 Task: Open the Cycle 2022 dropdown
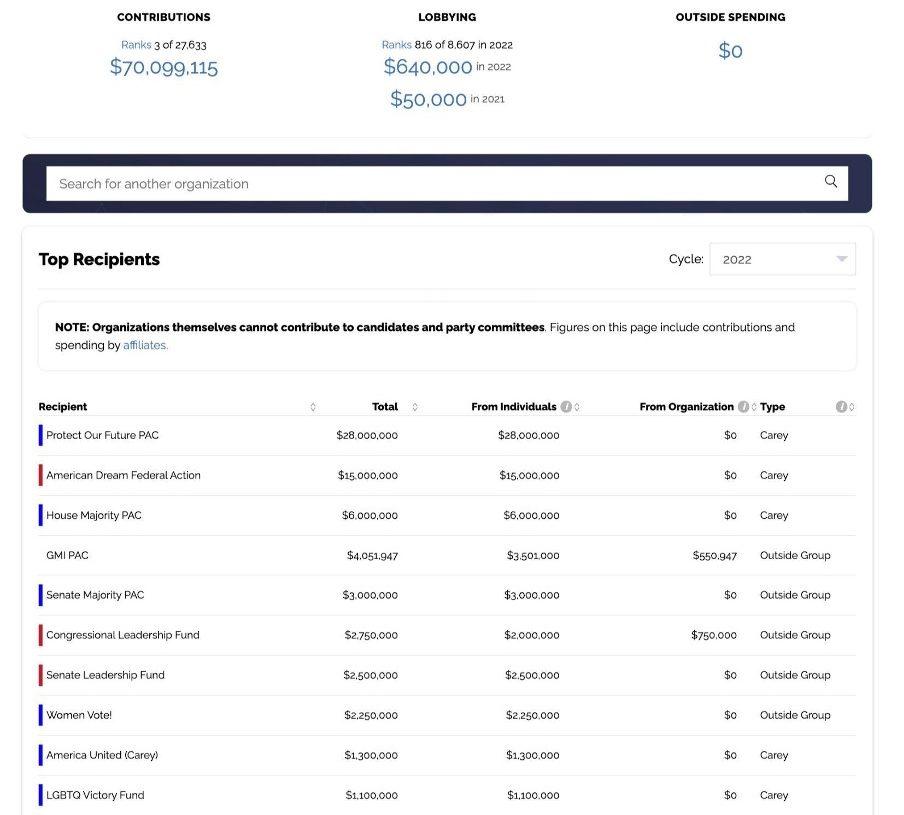coord(782,259)
